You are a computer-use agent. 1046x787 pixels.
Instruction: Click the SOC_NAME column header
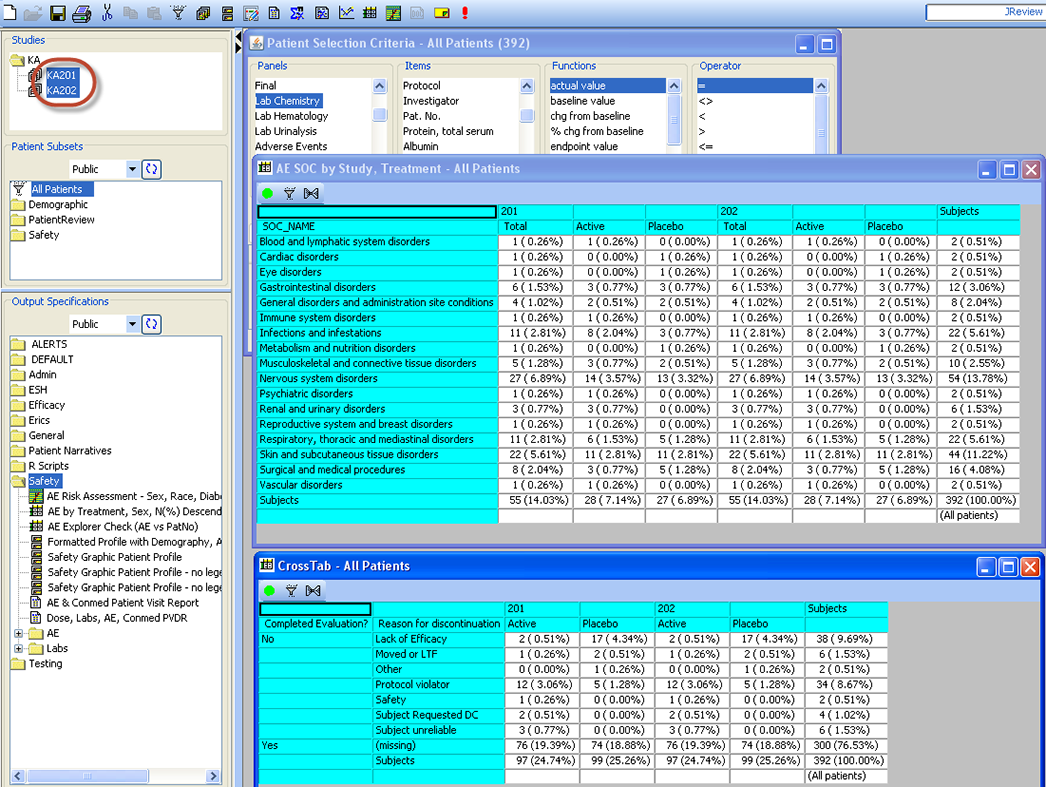pyautogui.click(x=377, y=226)
